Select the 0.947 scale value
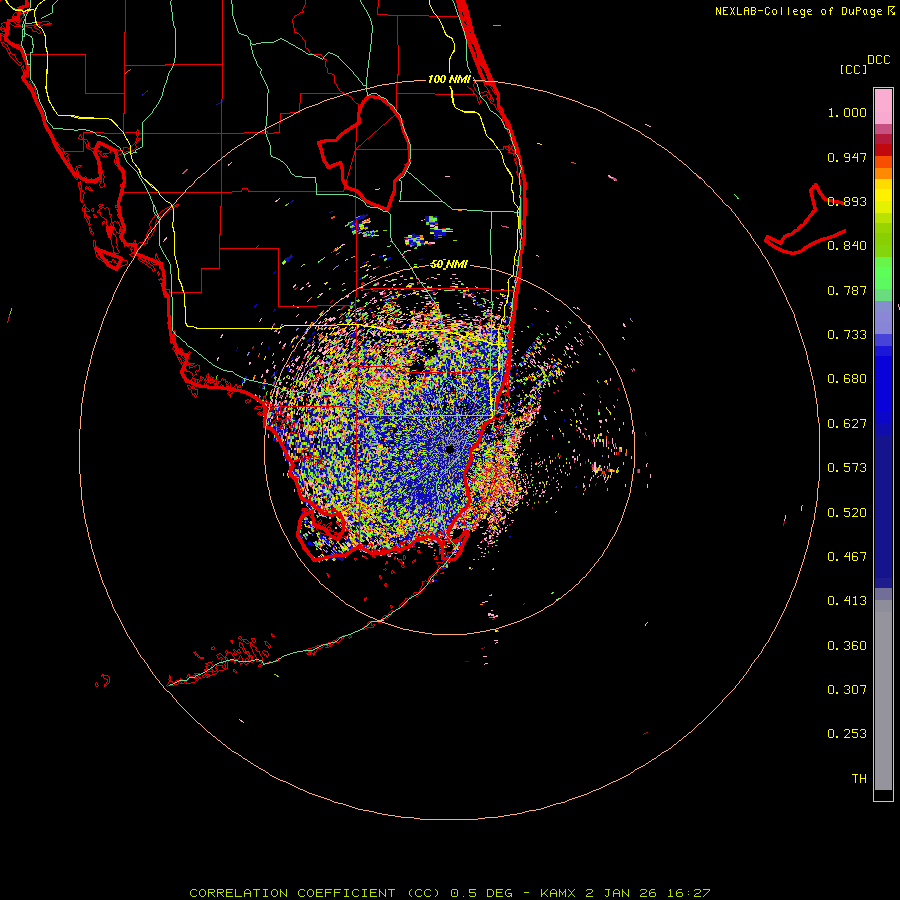The image size is (900, 900). pos(847,157)
